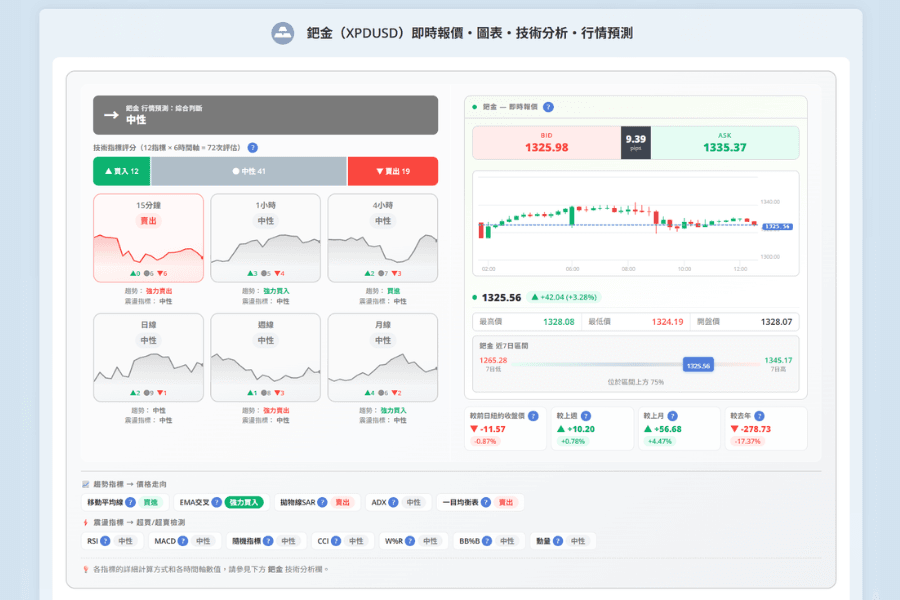Click the 近7日區間 range track
This screenshot has height=600, width=900.
point(636,365)
